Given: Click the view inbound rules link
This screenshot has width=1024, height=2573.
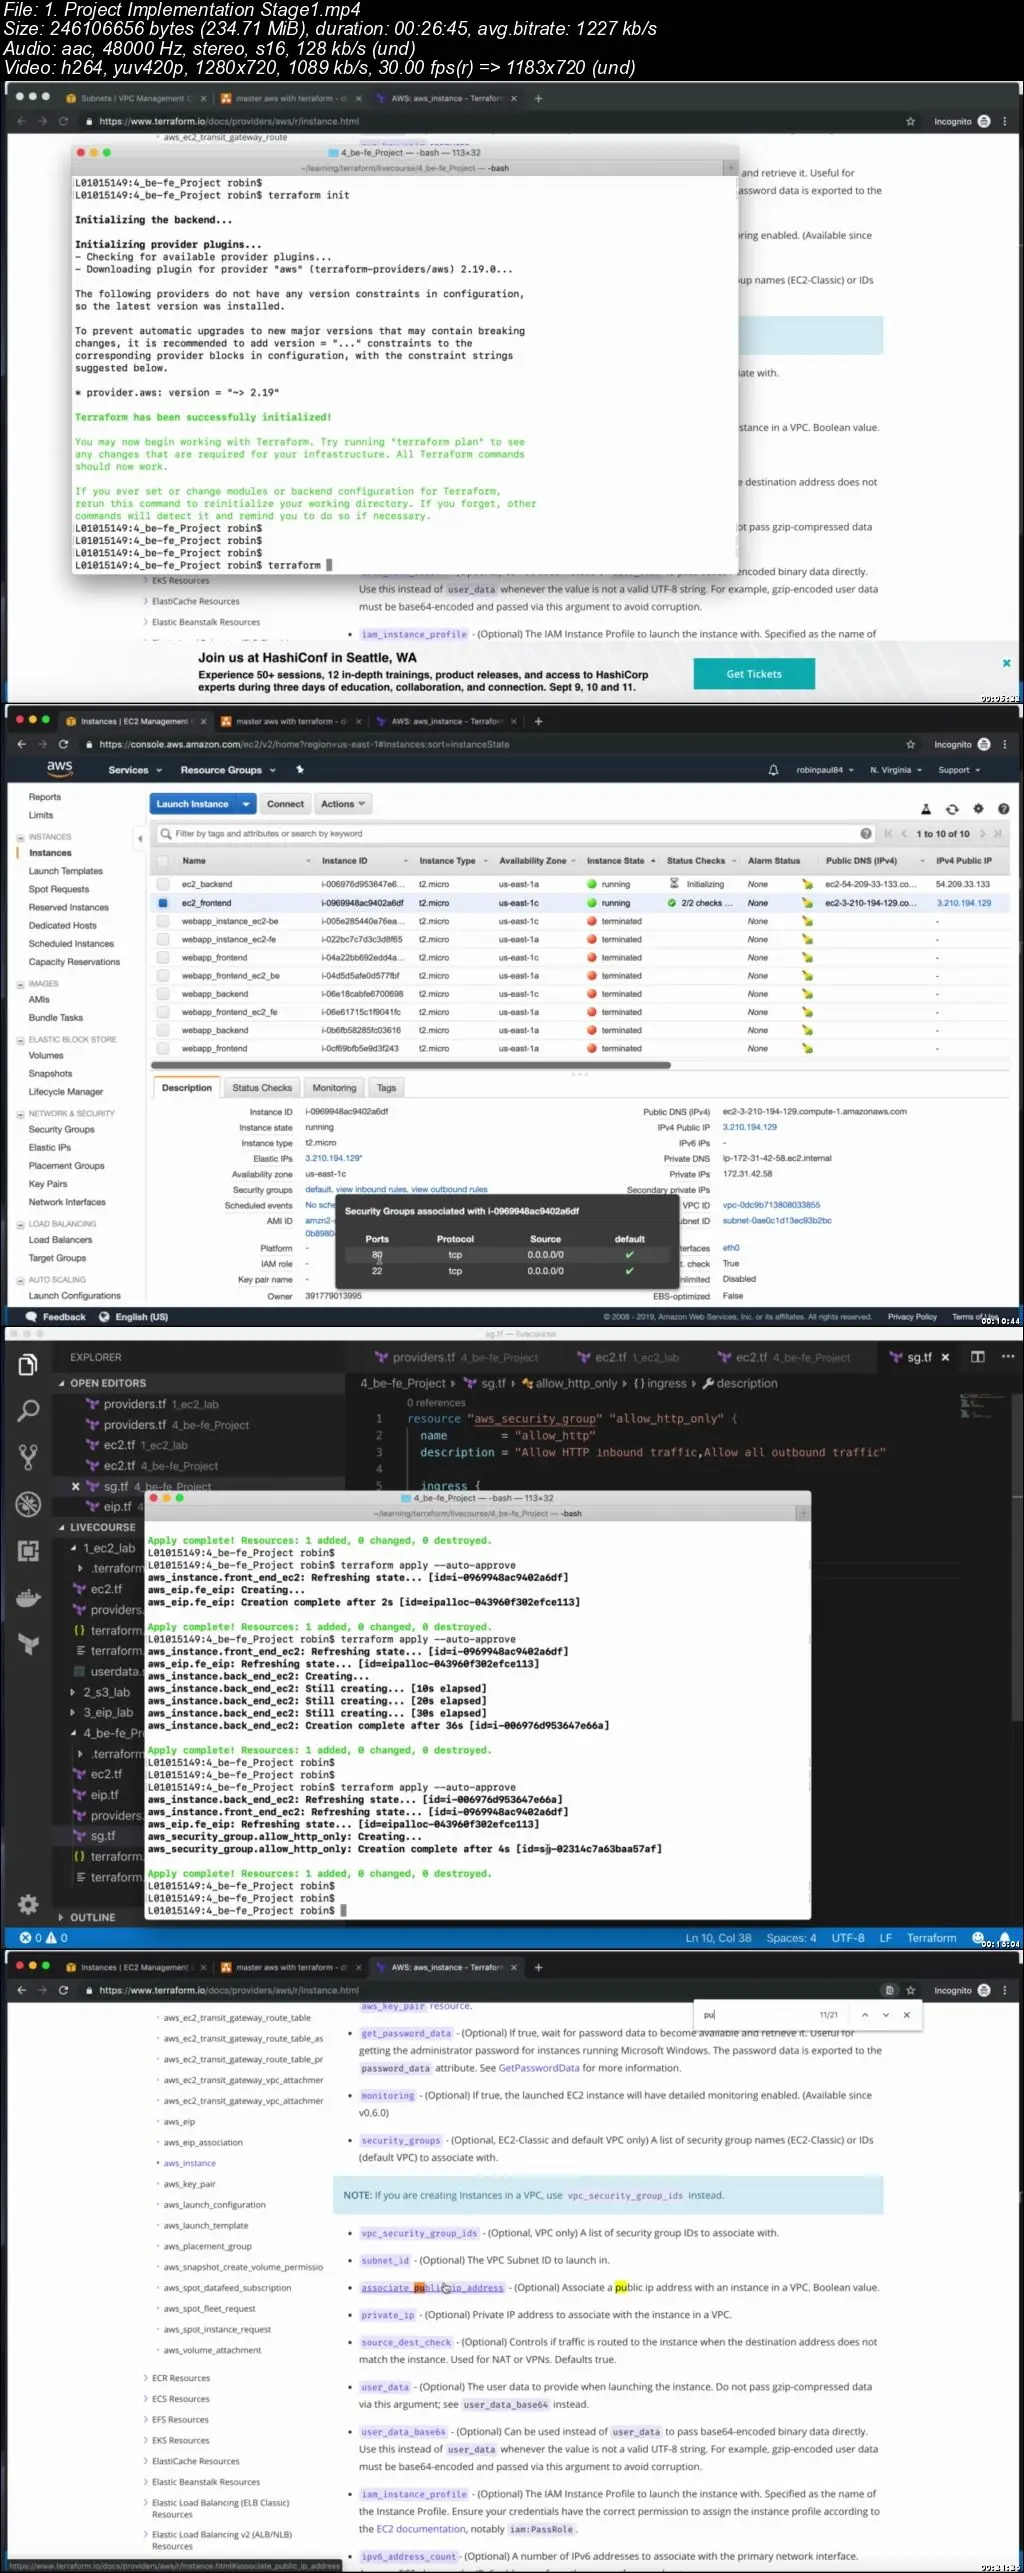Looking at the screenshot, I should click(371, 1189).
